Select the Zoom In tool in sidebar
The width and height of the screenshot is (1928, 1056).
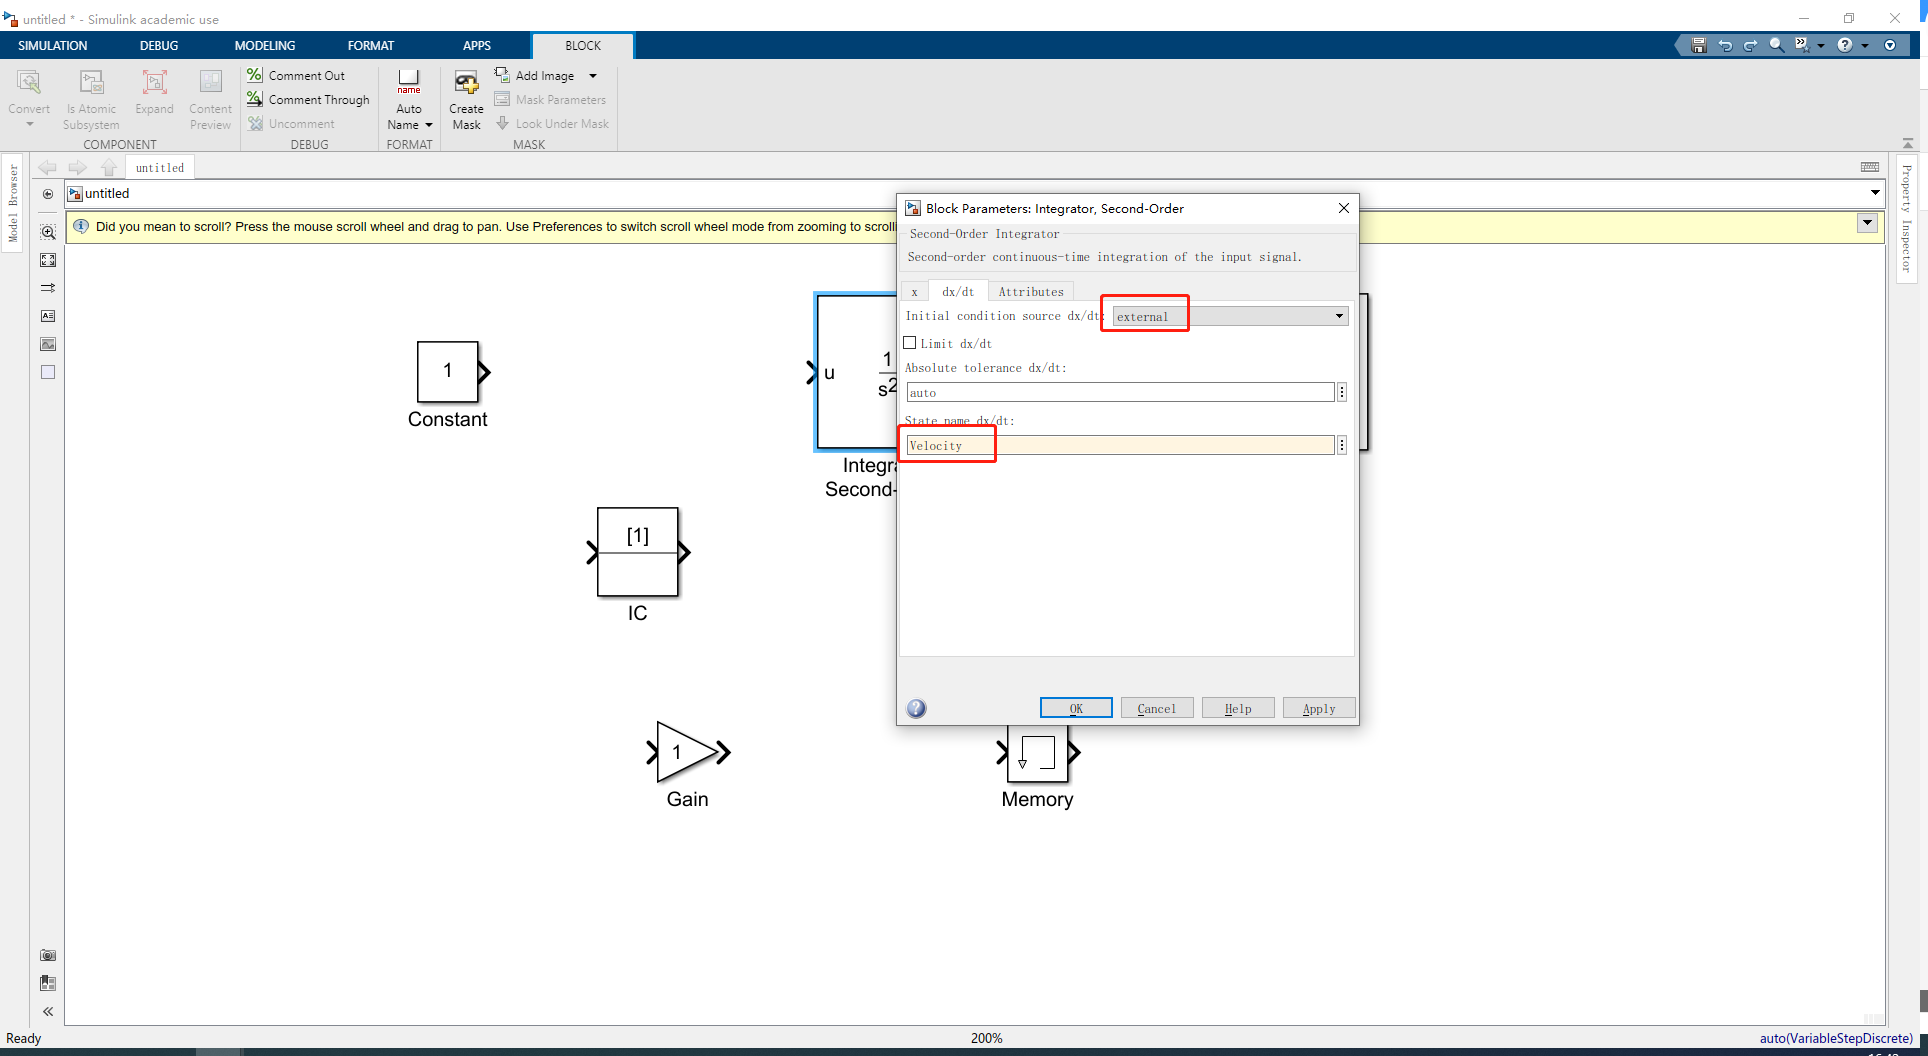coord(48,231)
